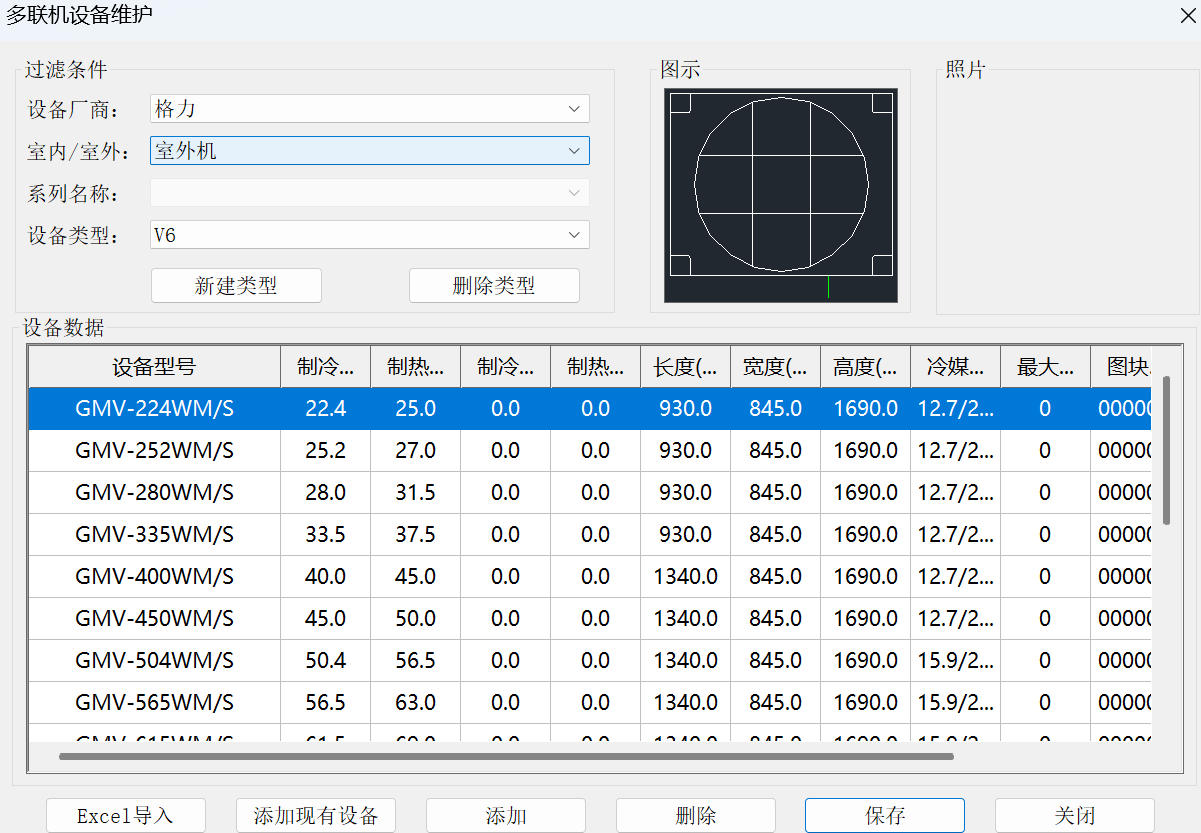The height and width of the screenshot is (833, 1201).
Task: Click cooling value 33.5 in GMV-335WM/S row
Action: (x=325, y=535)
